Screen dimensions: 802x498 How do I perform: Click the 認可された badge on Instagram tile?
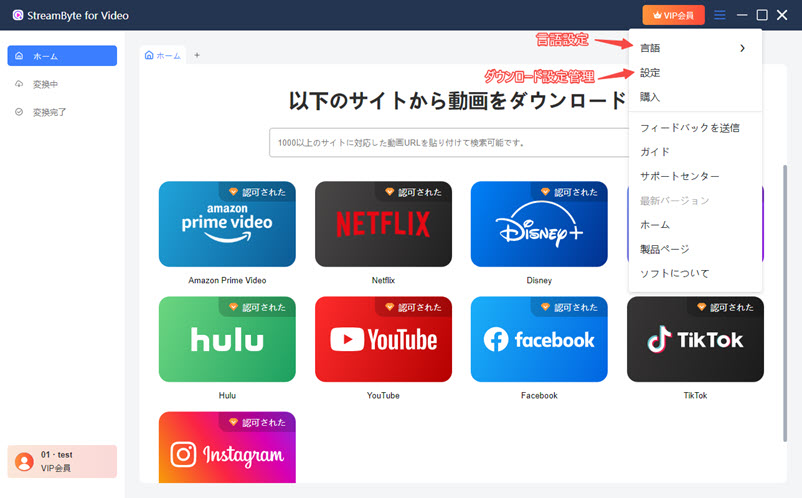[257, 422]
